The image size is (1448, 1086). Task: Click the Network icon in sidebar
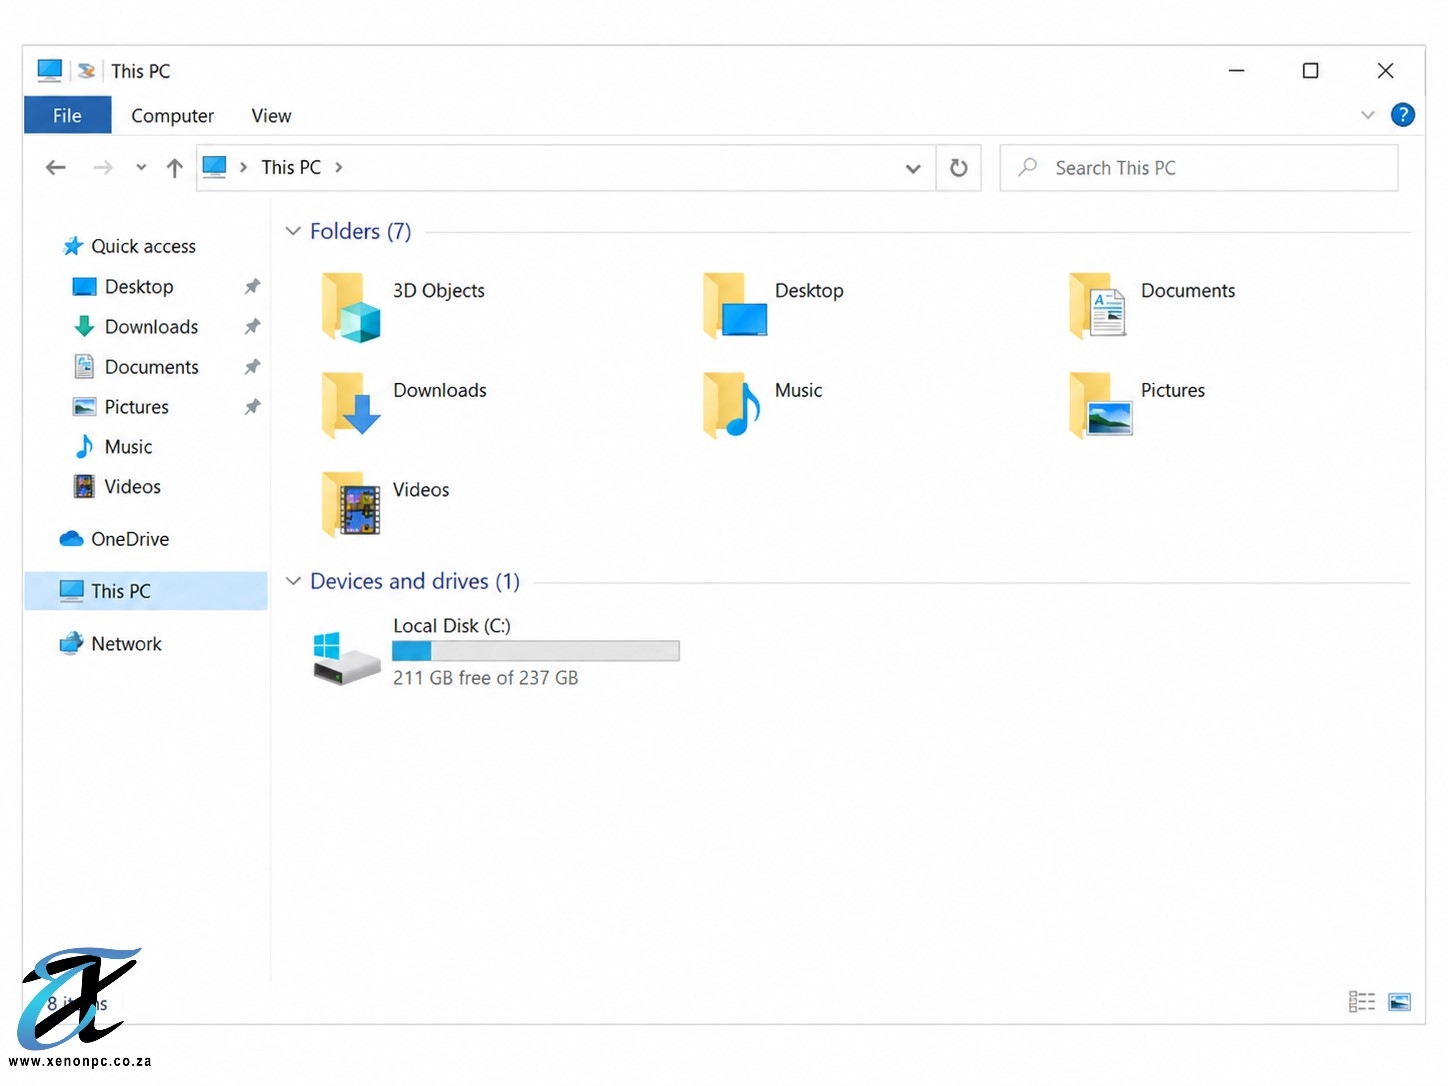click(x=71, y=644)
